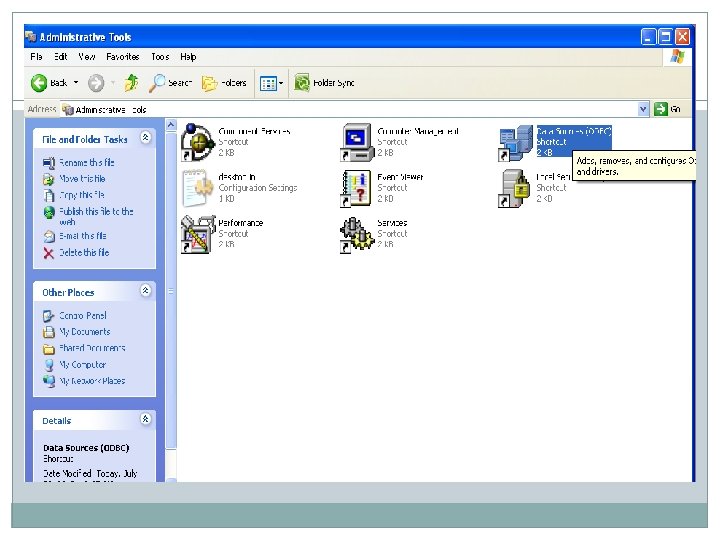Select the Event Viewer label text

click(x=400, y=177)
